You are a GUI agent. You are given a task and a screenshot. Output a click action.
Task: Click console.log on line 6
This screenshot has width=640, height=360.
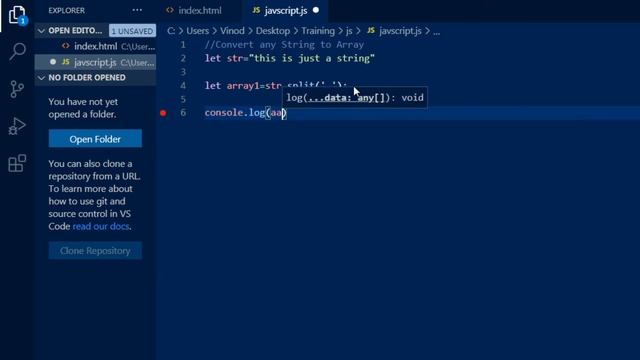(x=235, y=113)
